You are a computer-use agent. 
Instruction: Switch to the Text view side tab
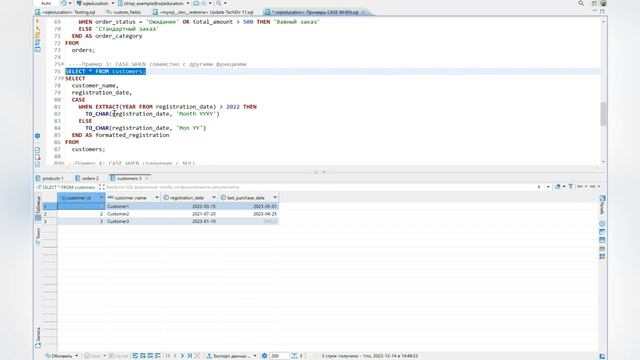click(38, 236)
